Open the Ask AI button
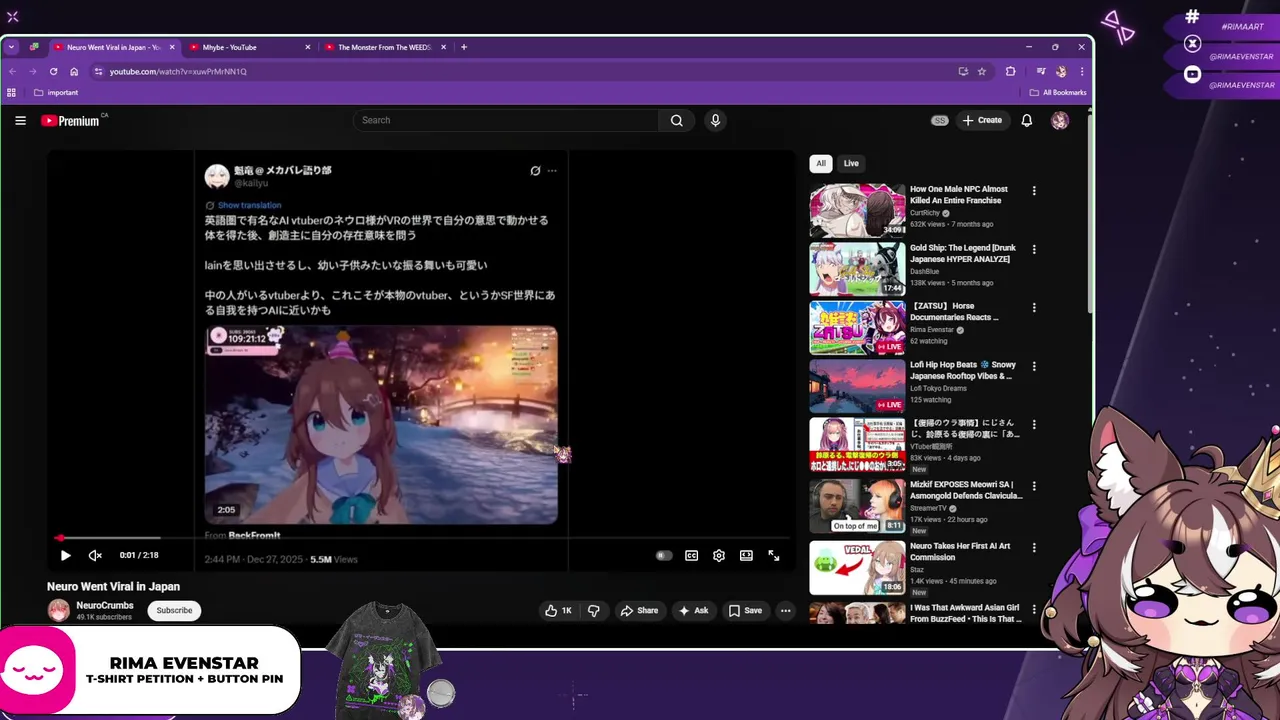The height and width of the screenshot is (720, 1280). coord(693,610)
